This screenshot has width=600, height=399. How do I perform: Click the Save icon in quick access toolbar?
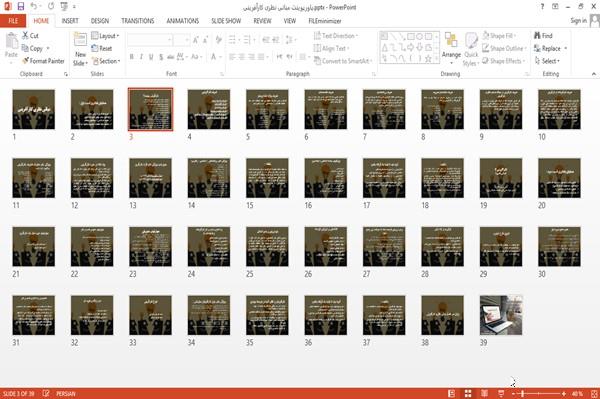point(21,7)
